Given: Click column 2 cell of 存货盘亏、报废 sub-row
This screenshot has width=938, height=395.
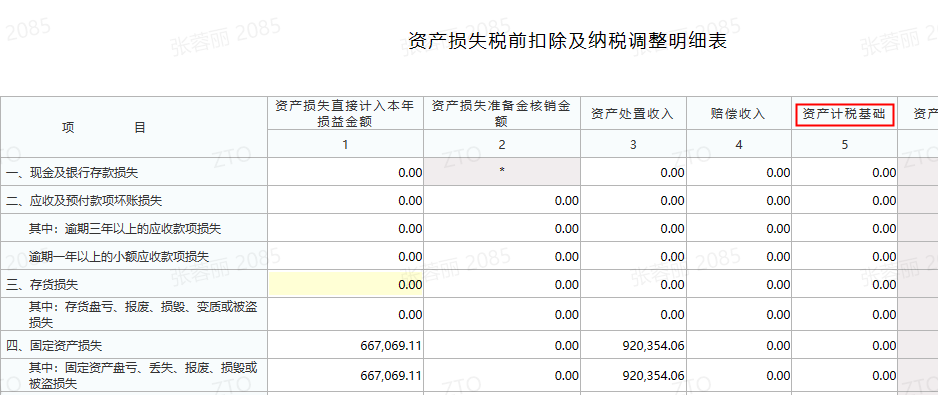Looking at the screenshot, I should (x=501, y=315).
